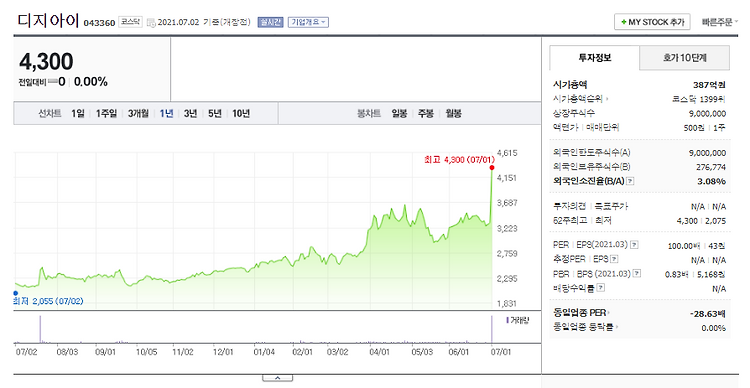Collapse the chart with the bottom arrow
The width and height of the screenshot is (750, 388).
point(277,378)
